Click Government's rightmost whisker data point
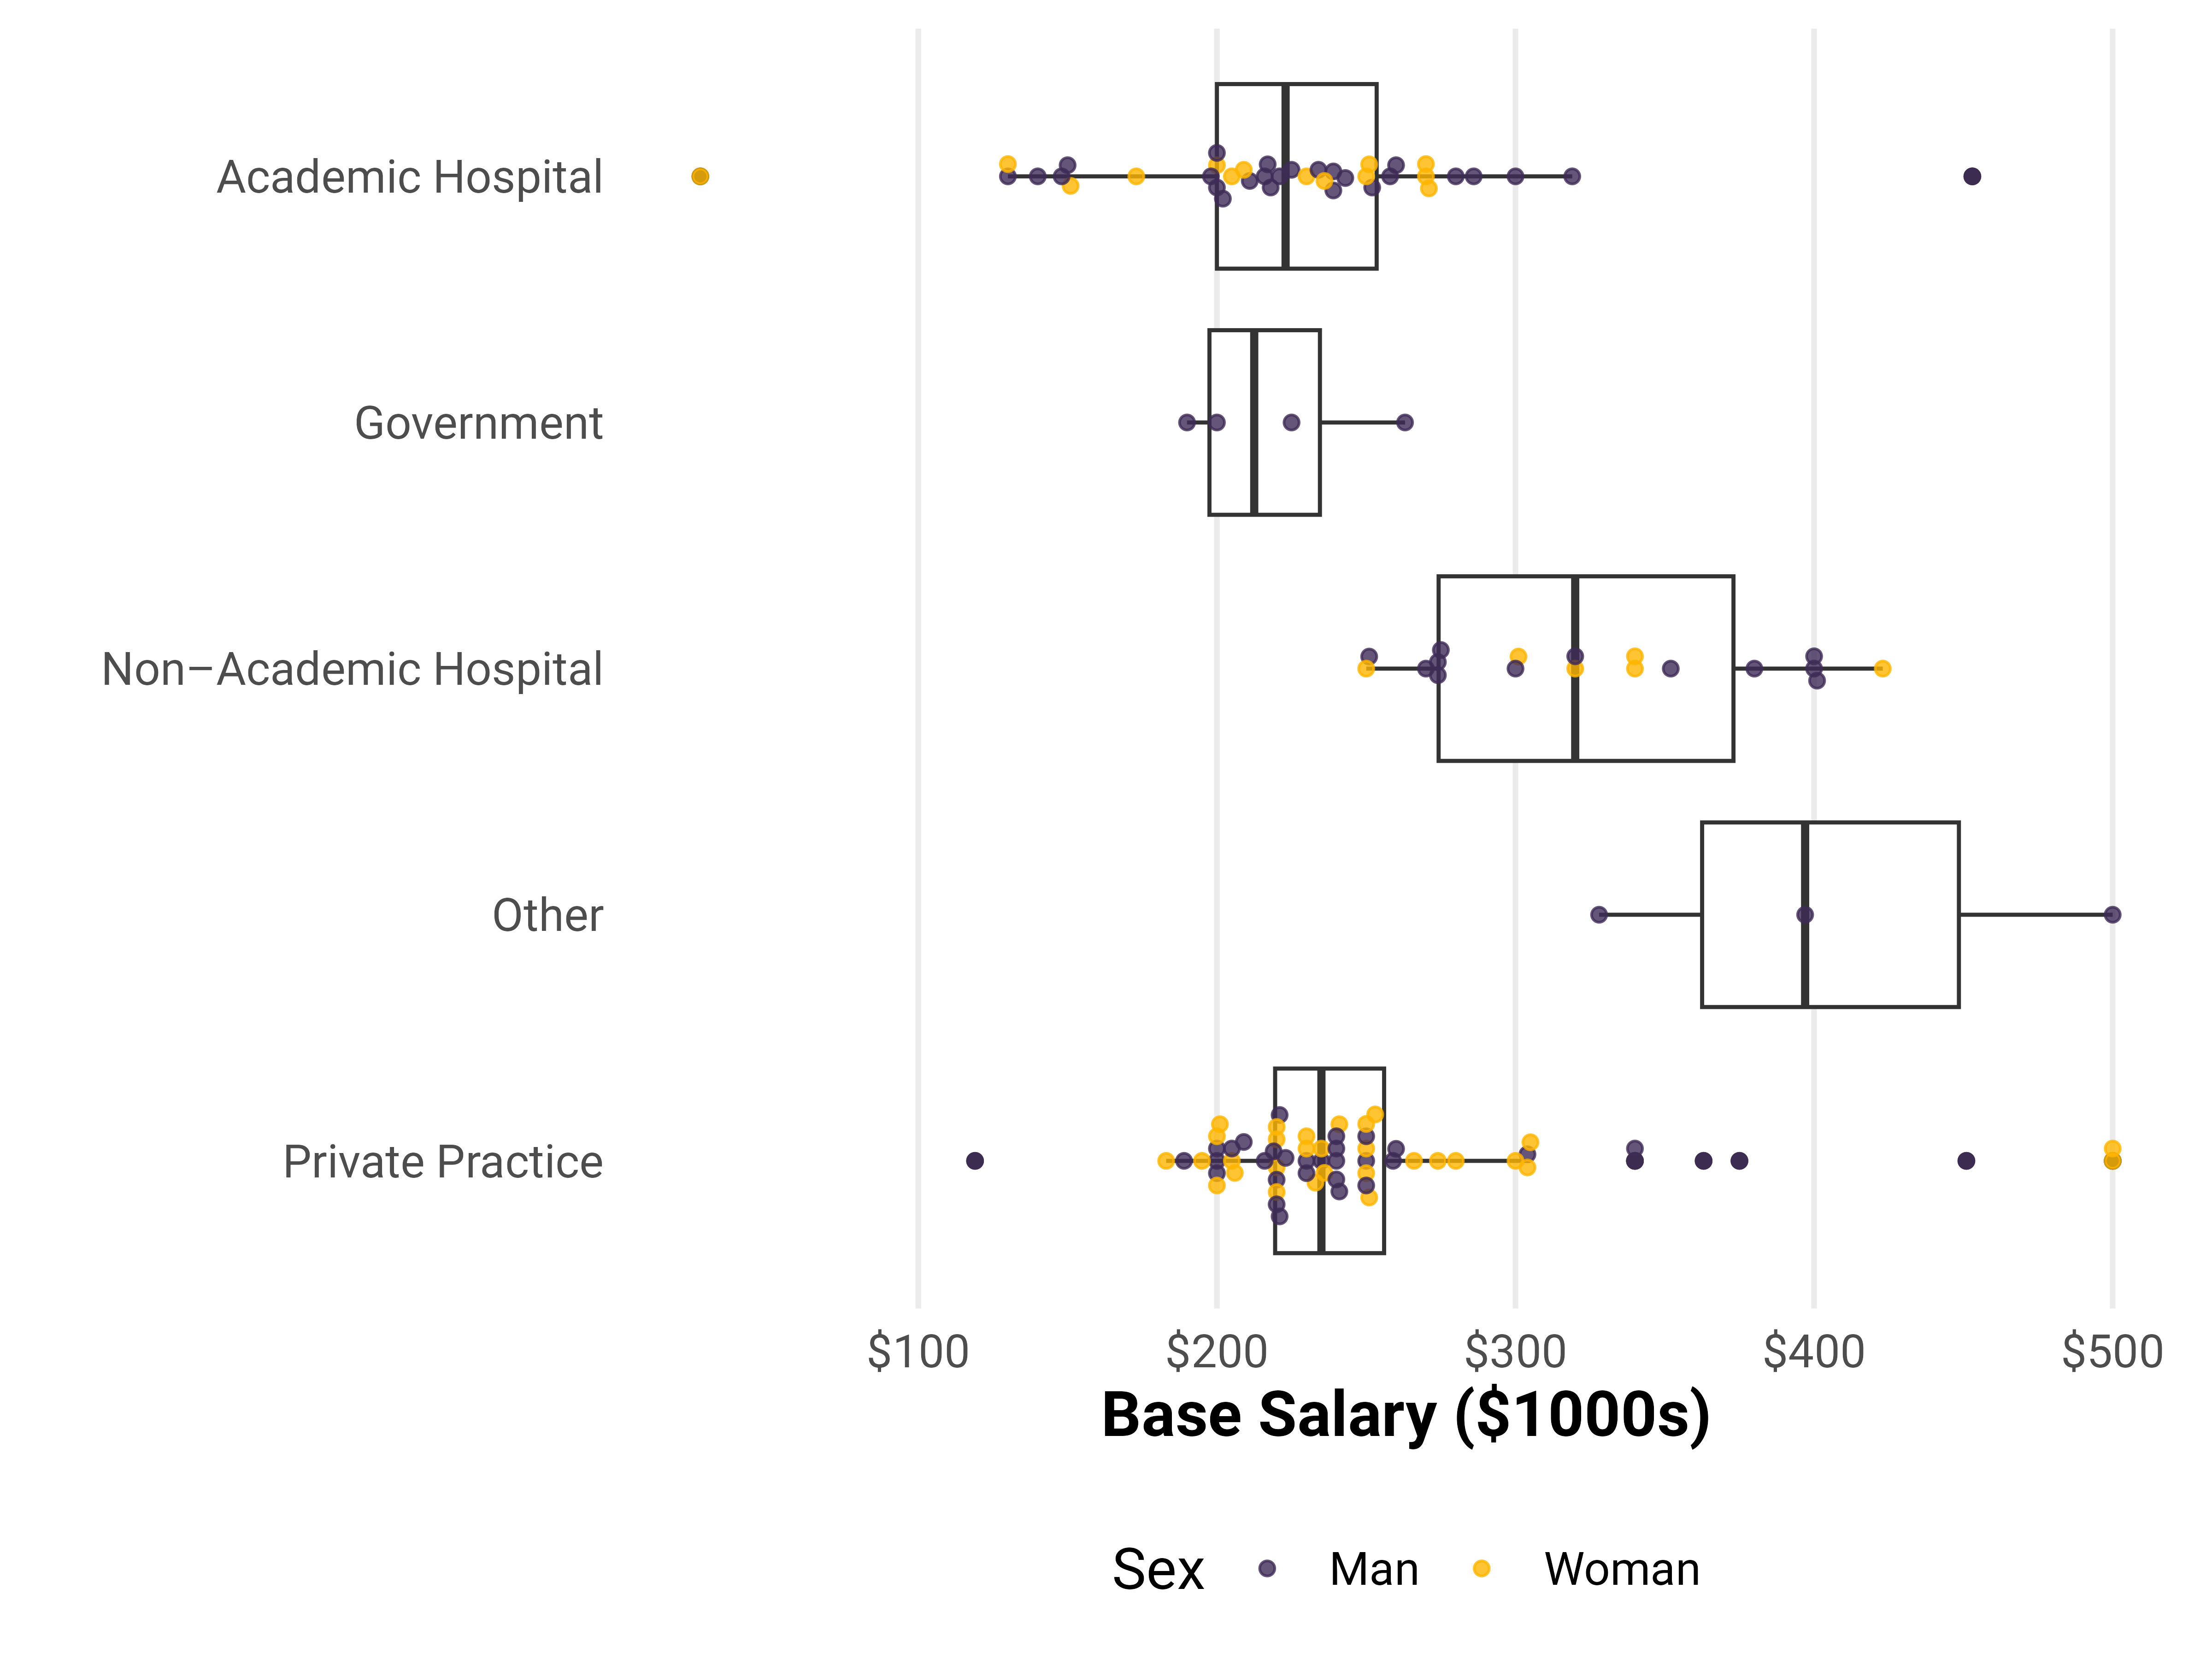 click(x=1405, y=422)
